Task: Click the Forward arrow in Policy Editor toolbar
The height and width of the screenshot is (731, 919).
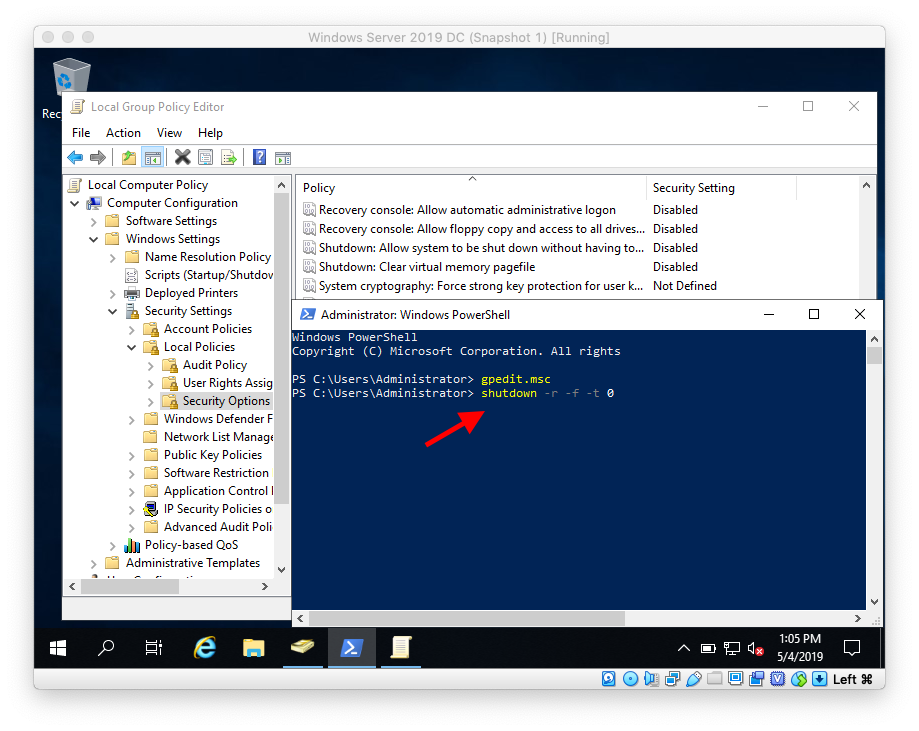Action: (x=98, y=157)
